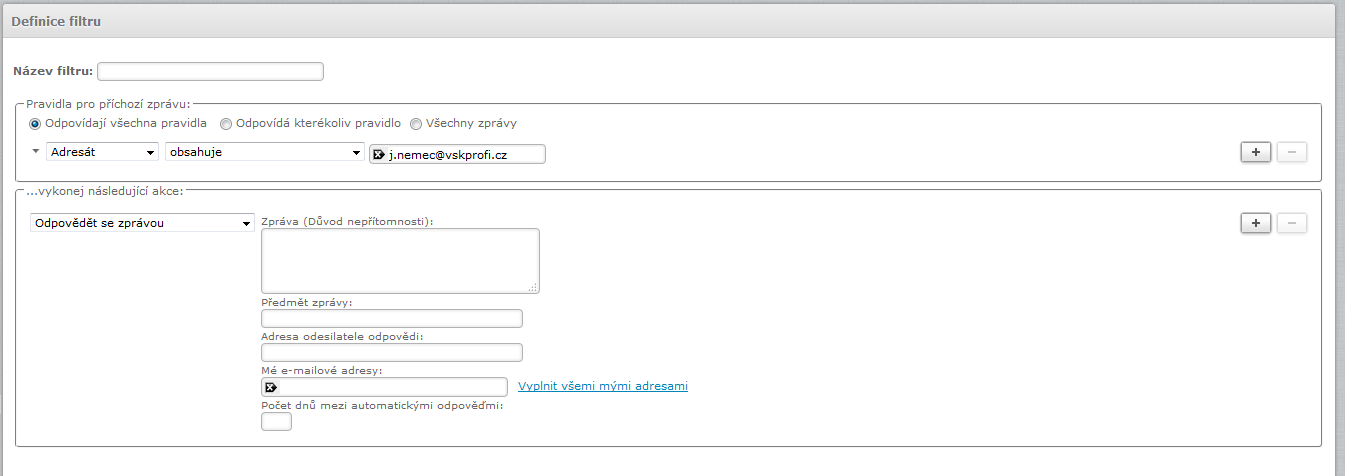Remove the action with the minus button
Image resolution: width=1345 pixels, height=476 pixels.
1291,223
